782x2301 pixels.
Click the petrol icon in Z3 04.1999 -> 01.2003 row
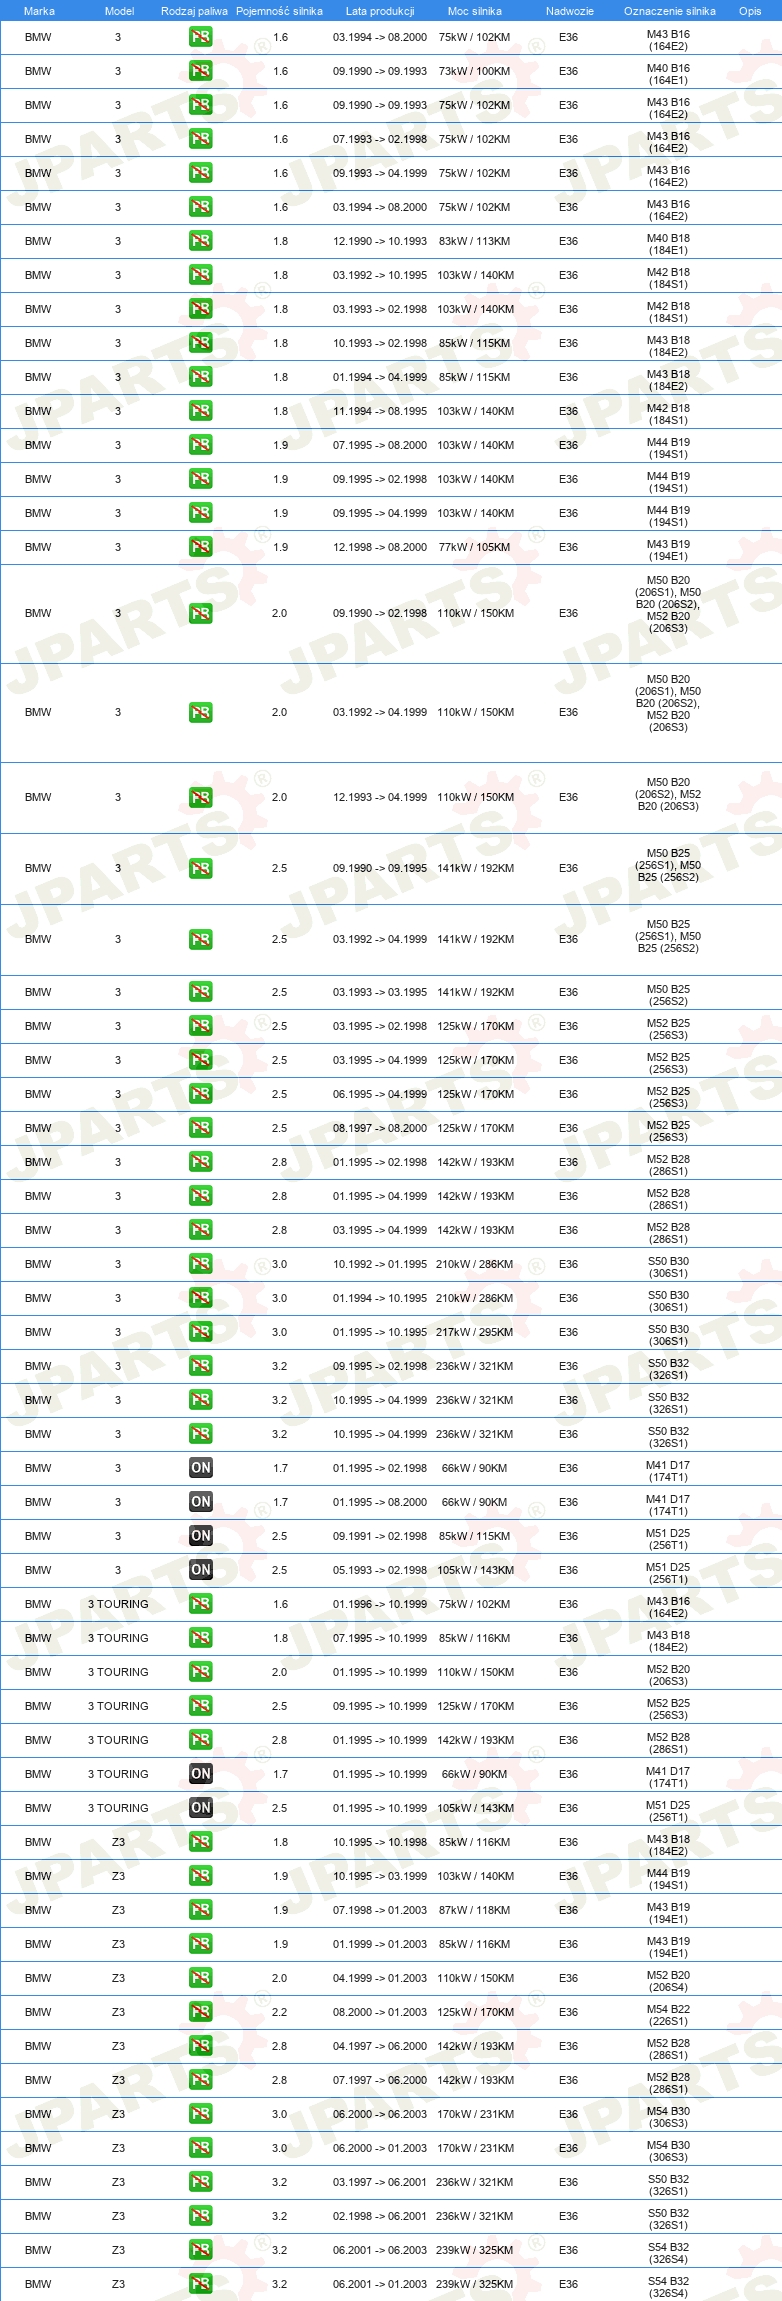click(x=200, y=1978)
